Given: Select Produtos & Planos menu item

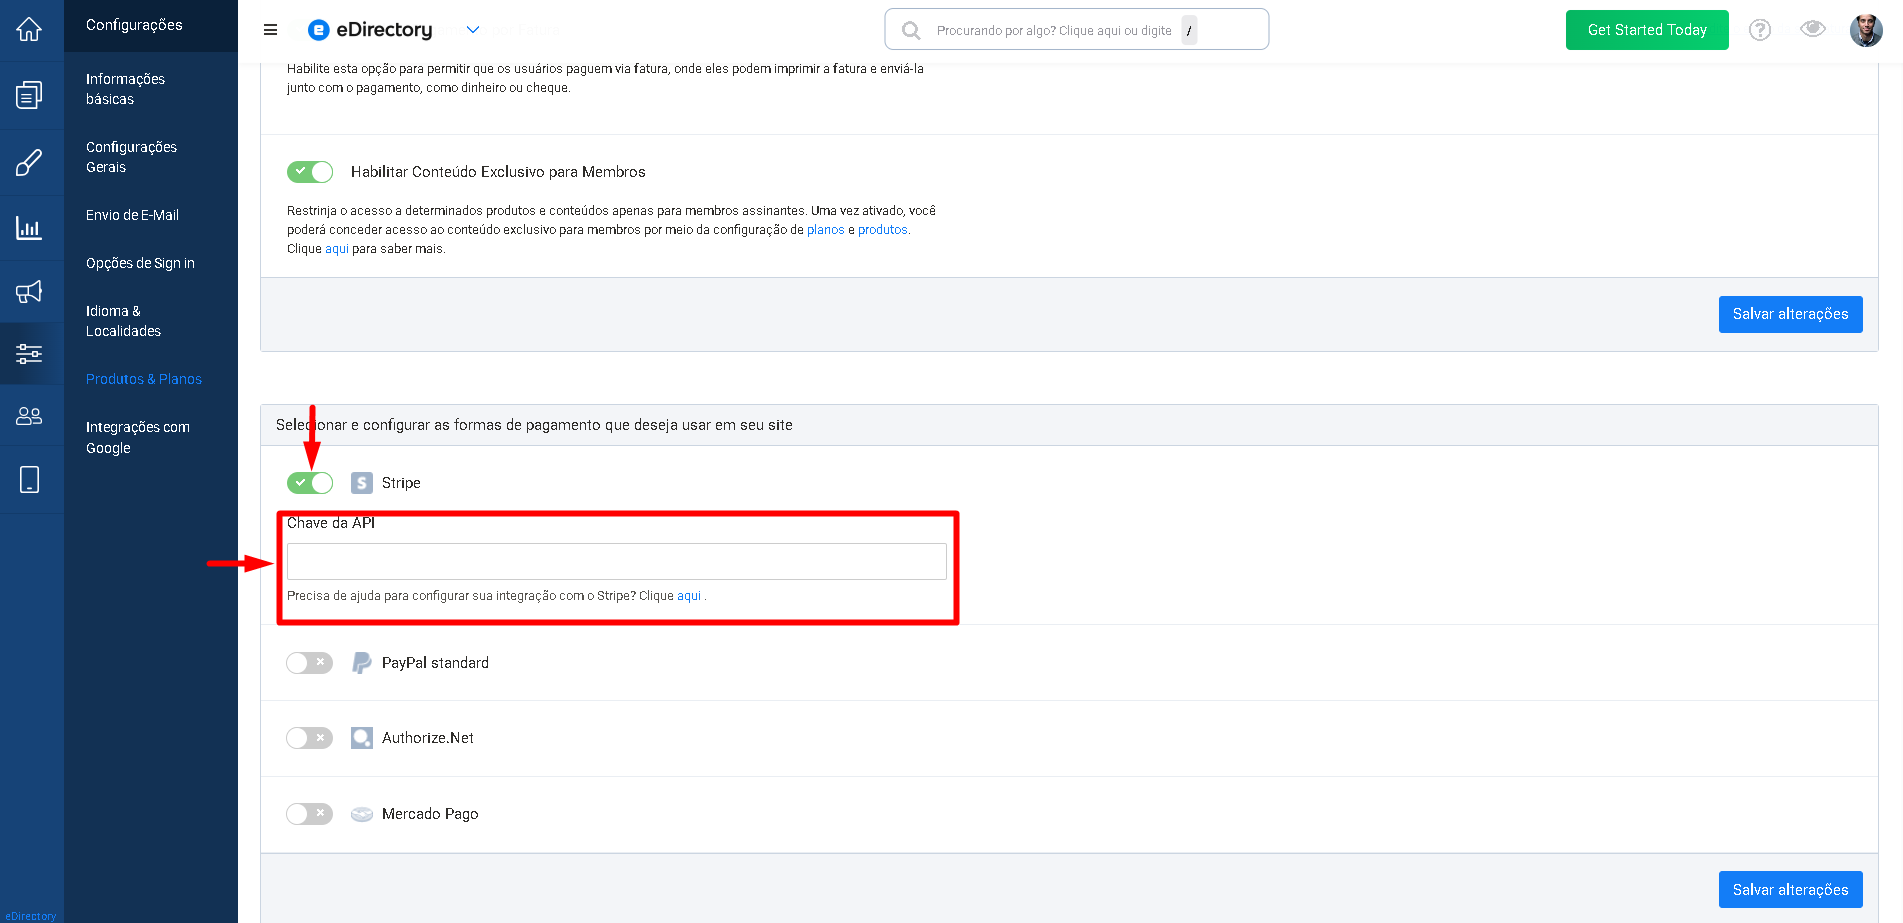Looking at the screenshot, I should (x=144, y=379).
